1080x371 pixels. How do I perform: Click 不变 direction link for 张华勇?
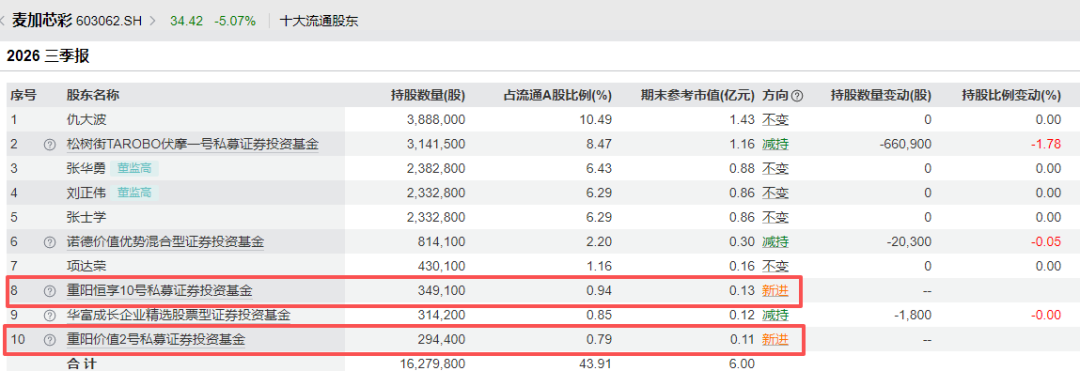[775, 169]
